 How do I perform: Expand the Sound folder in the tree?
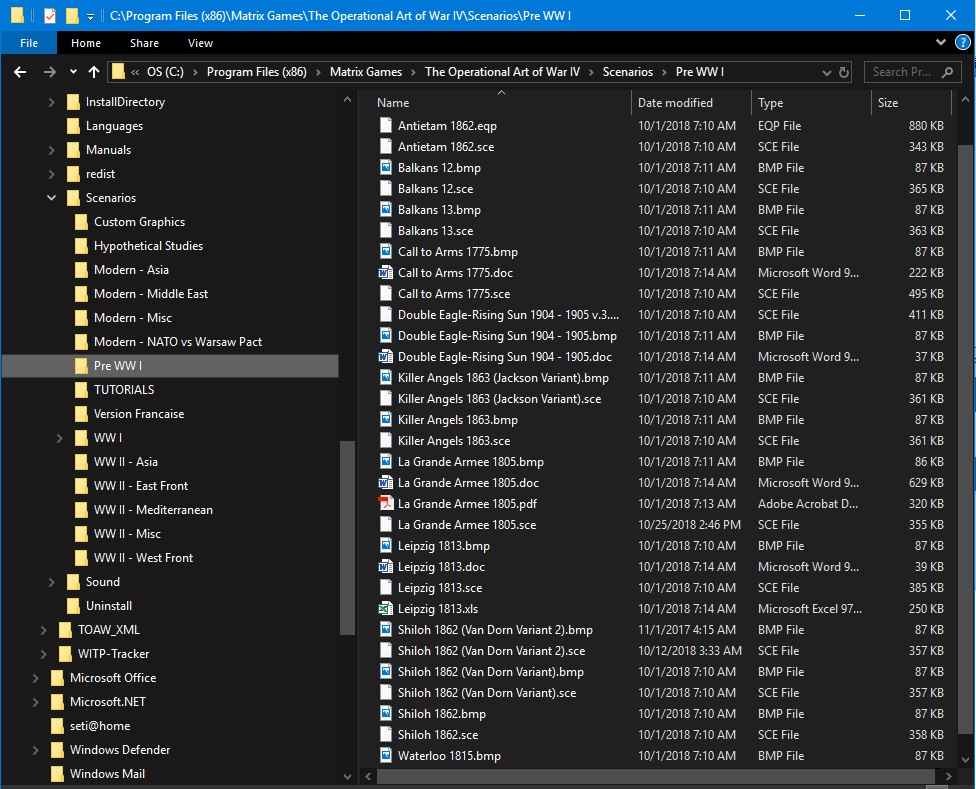point(52,582)
